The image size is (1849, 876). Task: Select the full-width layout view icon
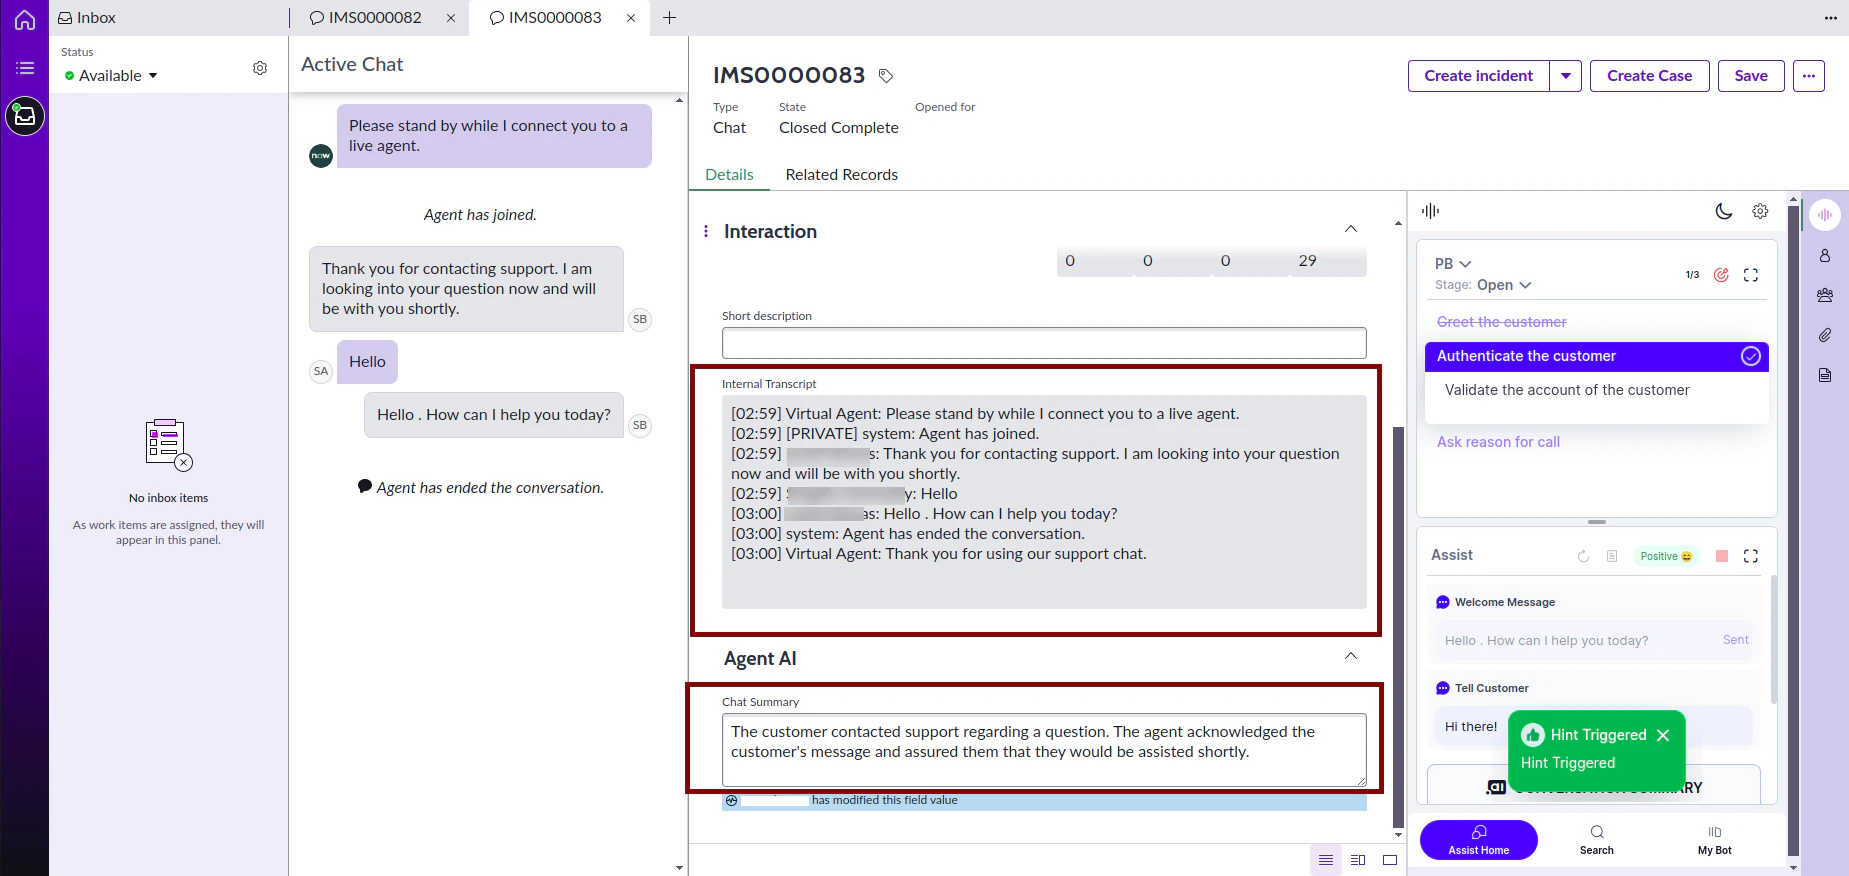[x=1390, y=860]
